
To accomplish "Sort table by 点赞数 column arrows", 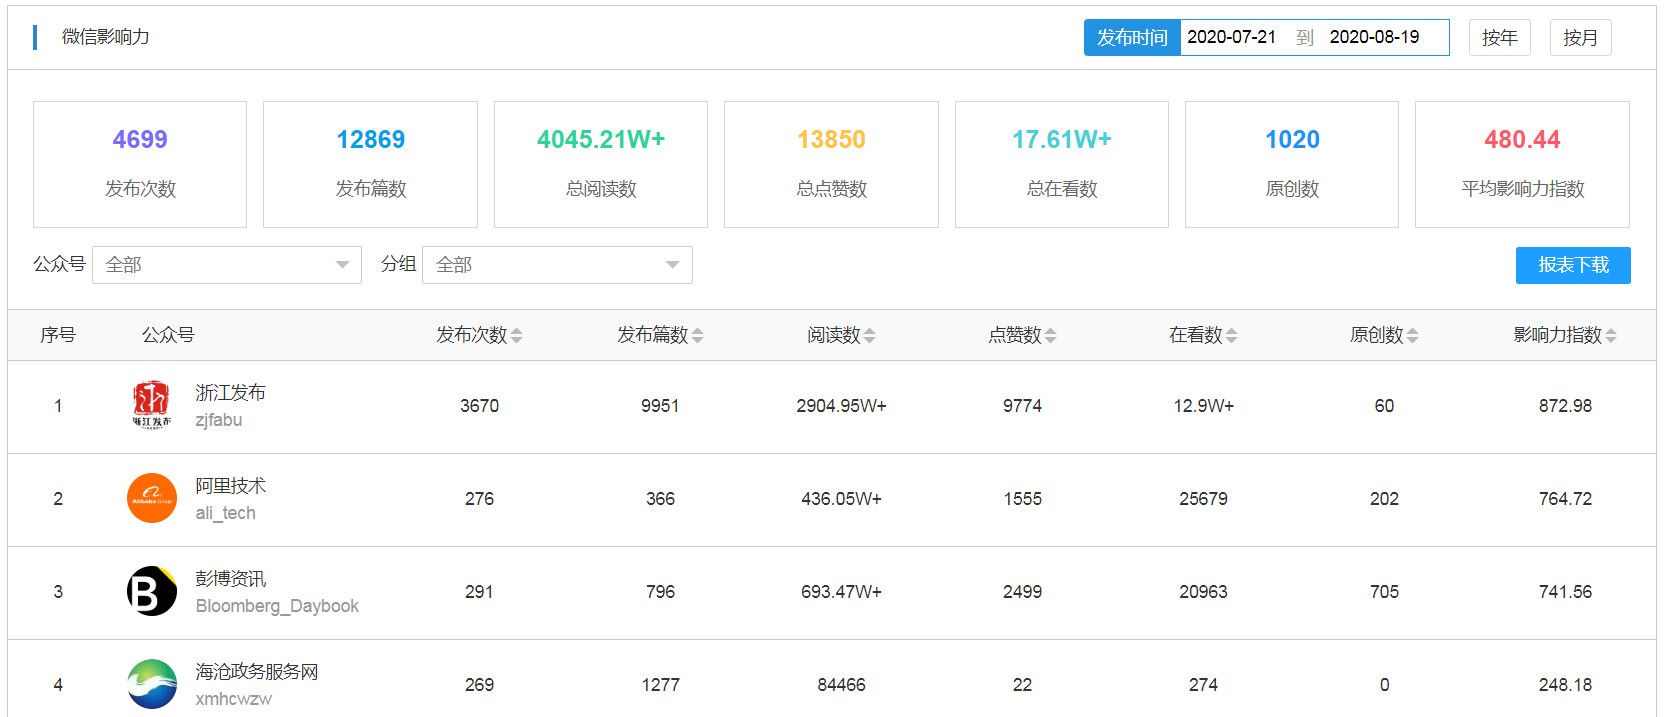I will click(x=1051, y=336).
